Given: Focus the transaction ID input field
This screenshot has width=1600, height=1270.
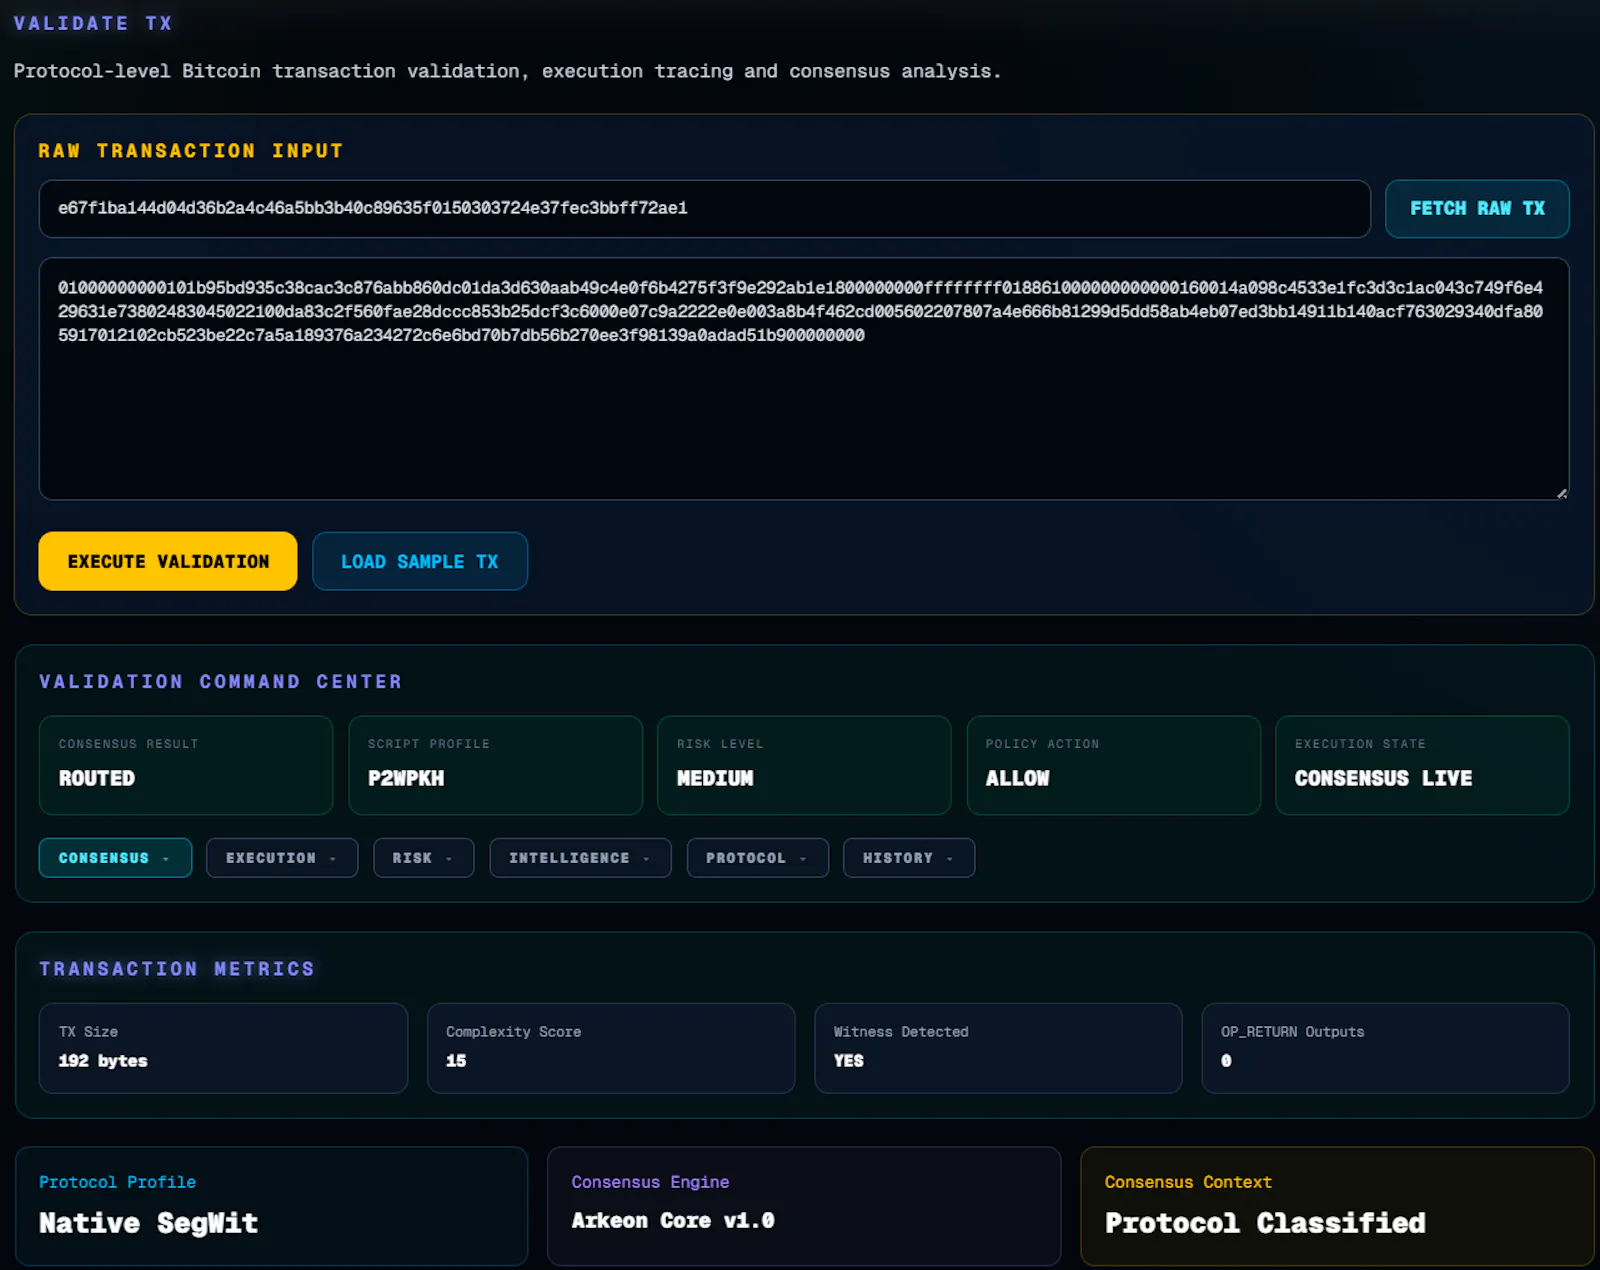Looking at the screenshot, I should (704, 209).
